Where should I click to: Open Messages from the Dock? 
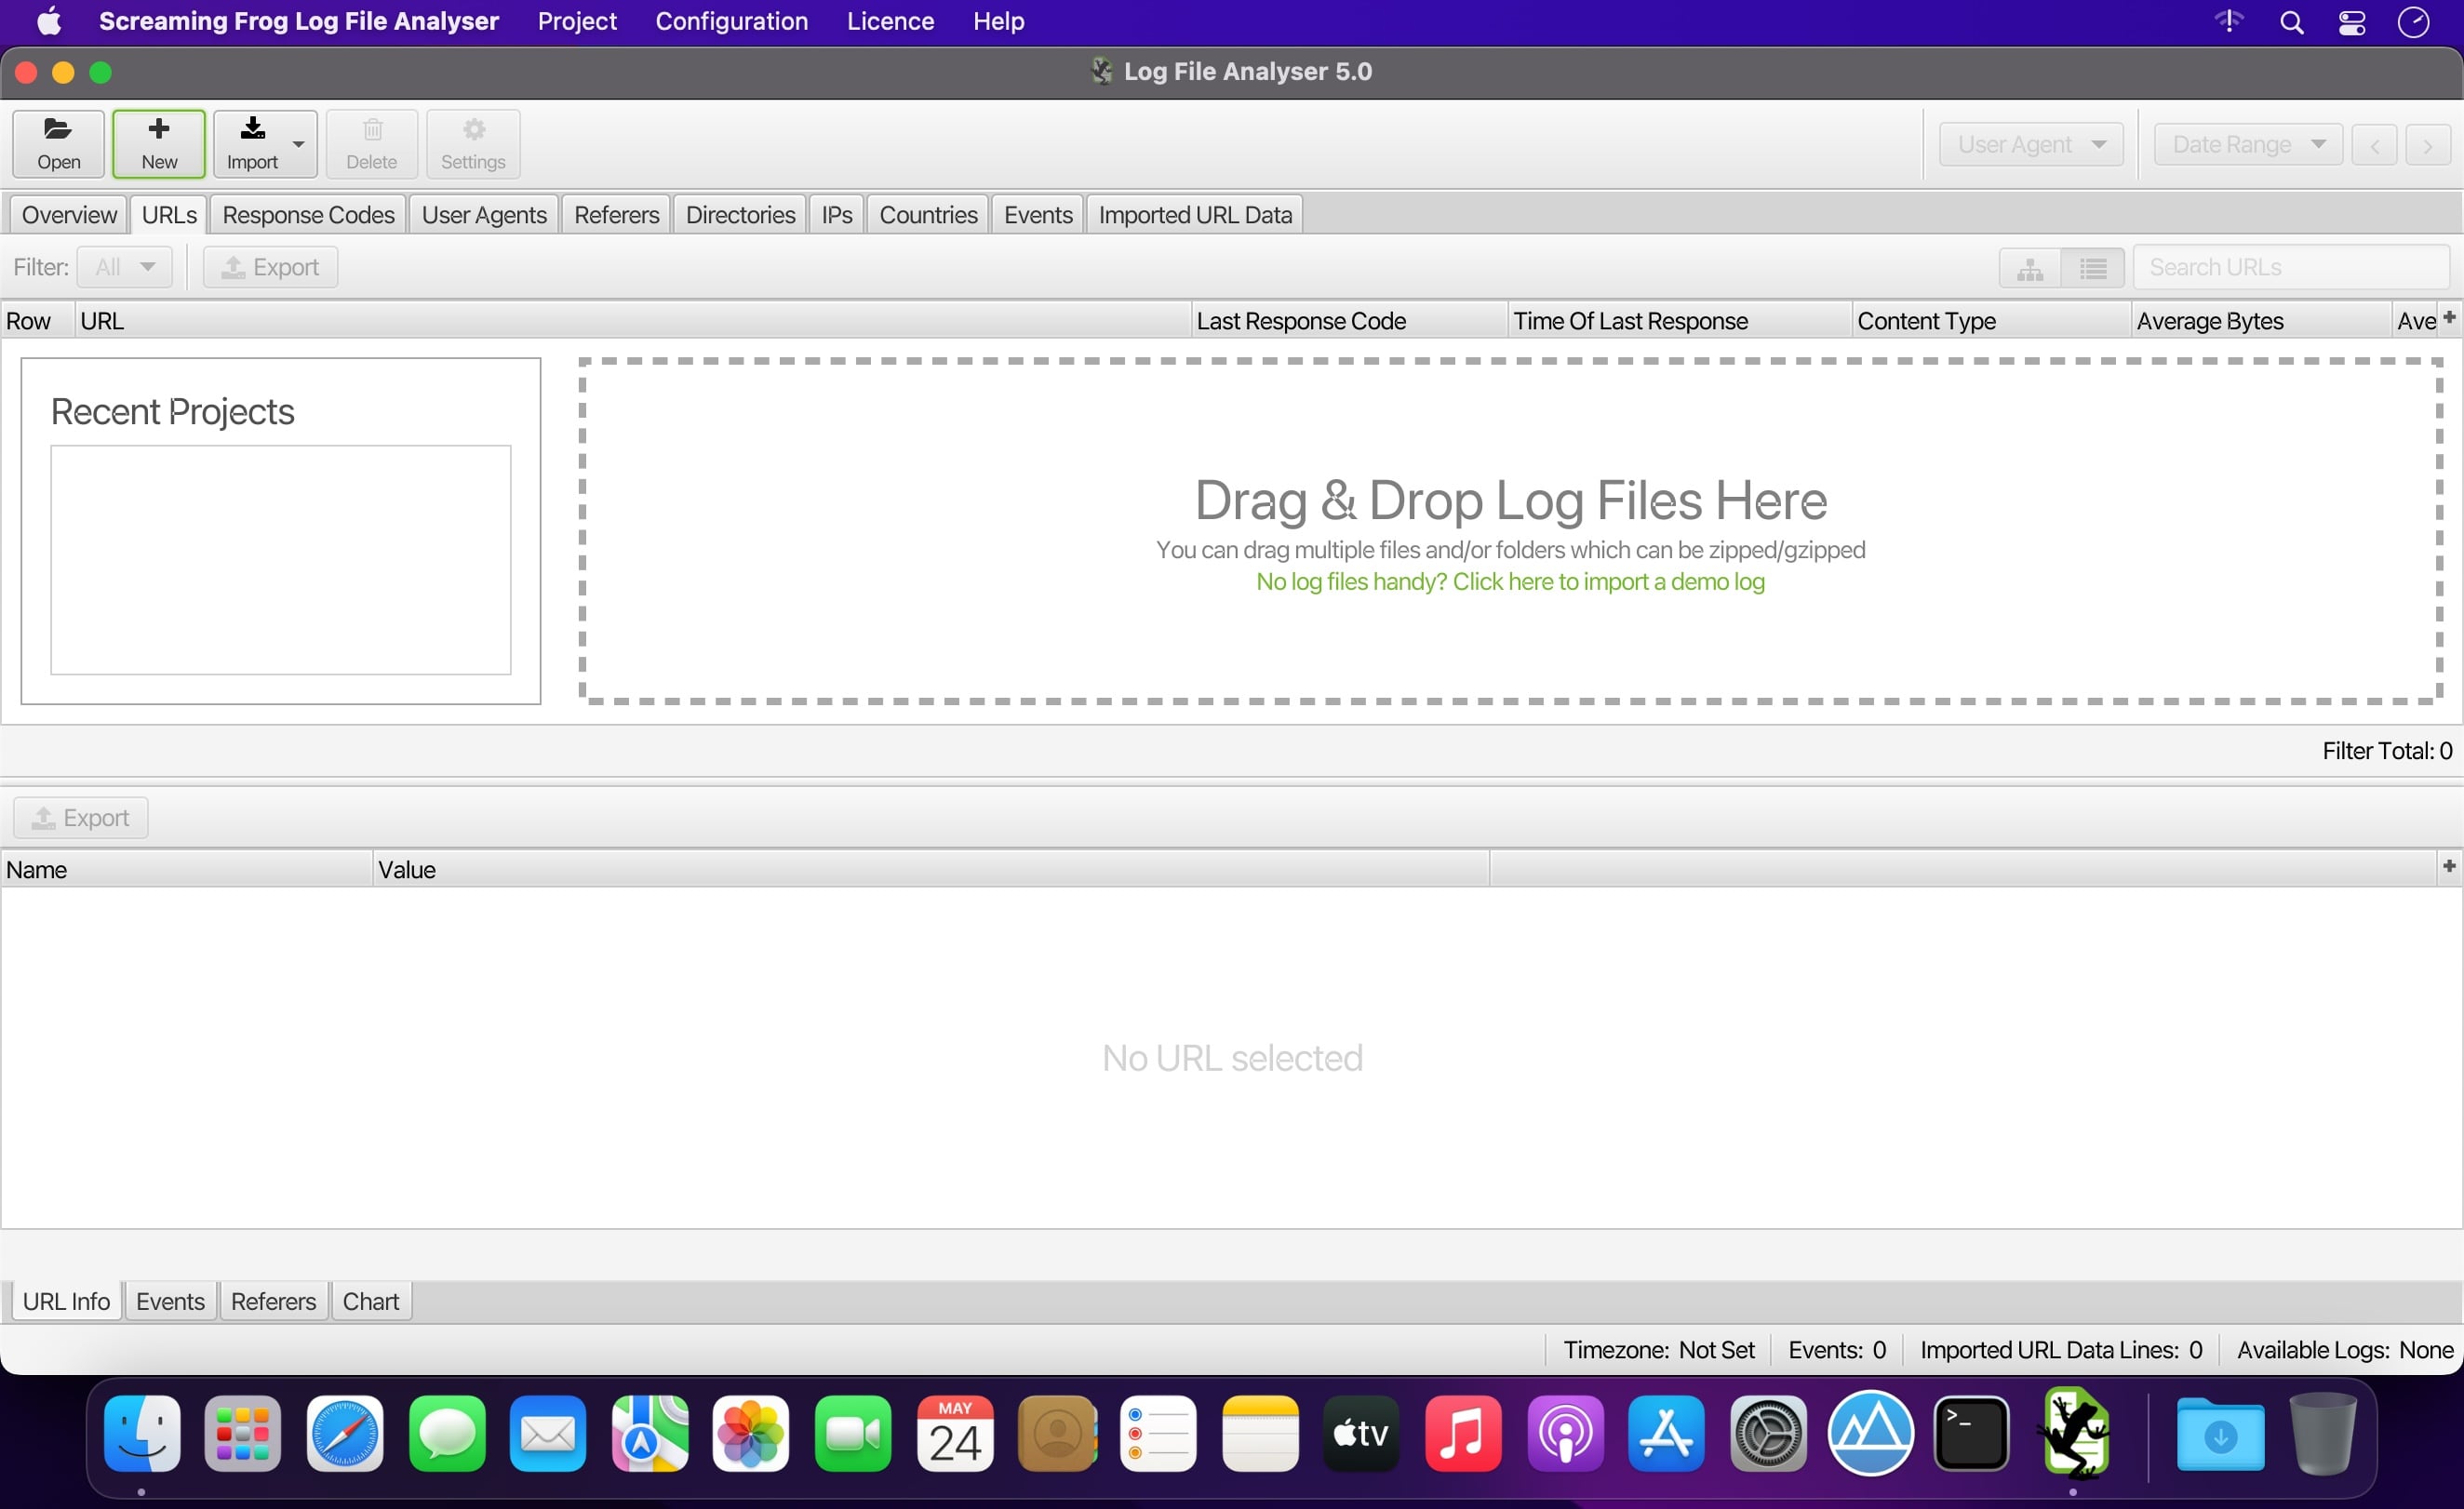447,1433
